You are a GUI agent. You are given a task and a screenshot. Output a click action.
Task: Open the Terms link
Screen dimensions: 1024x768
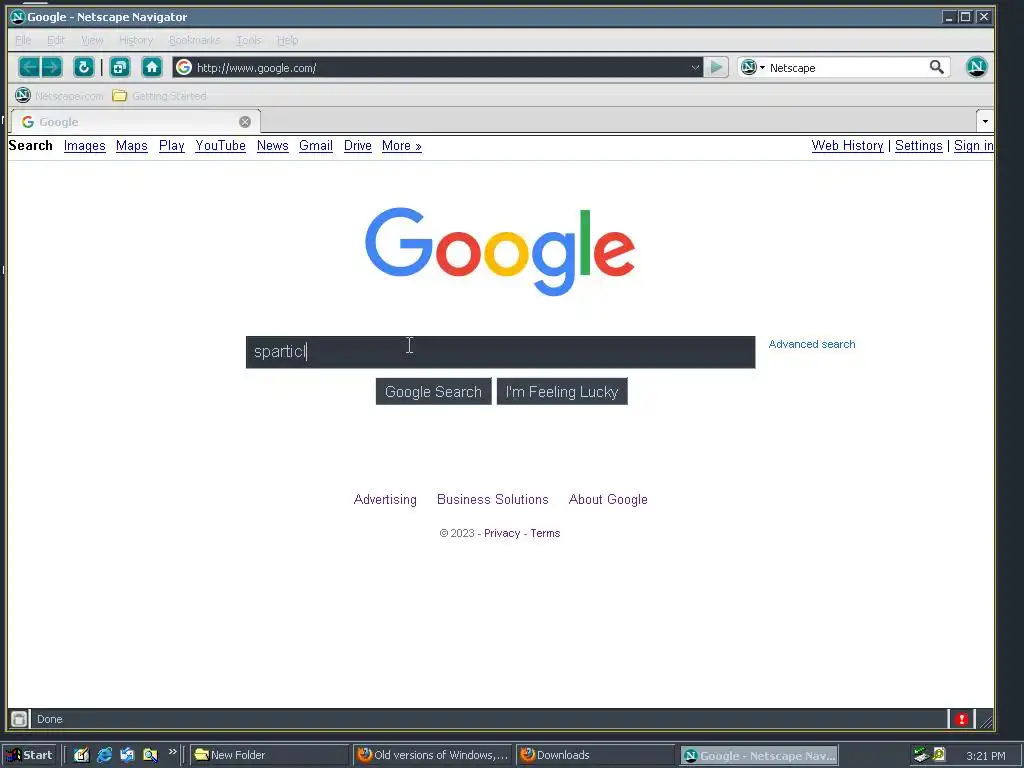click(545, 533)
